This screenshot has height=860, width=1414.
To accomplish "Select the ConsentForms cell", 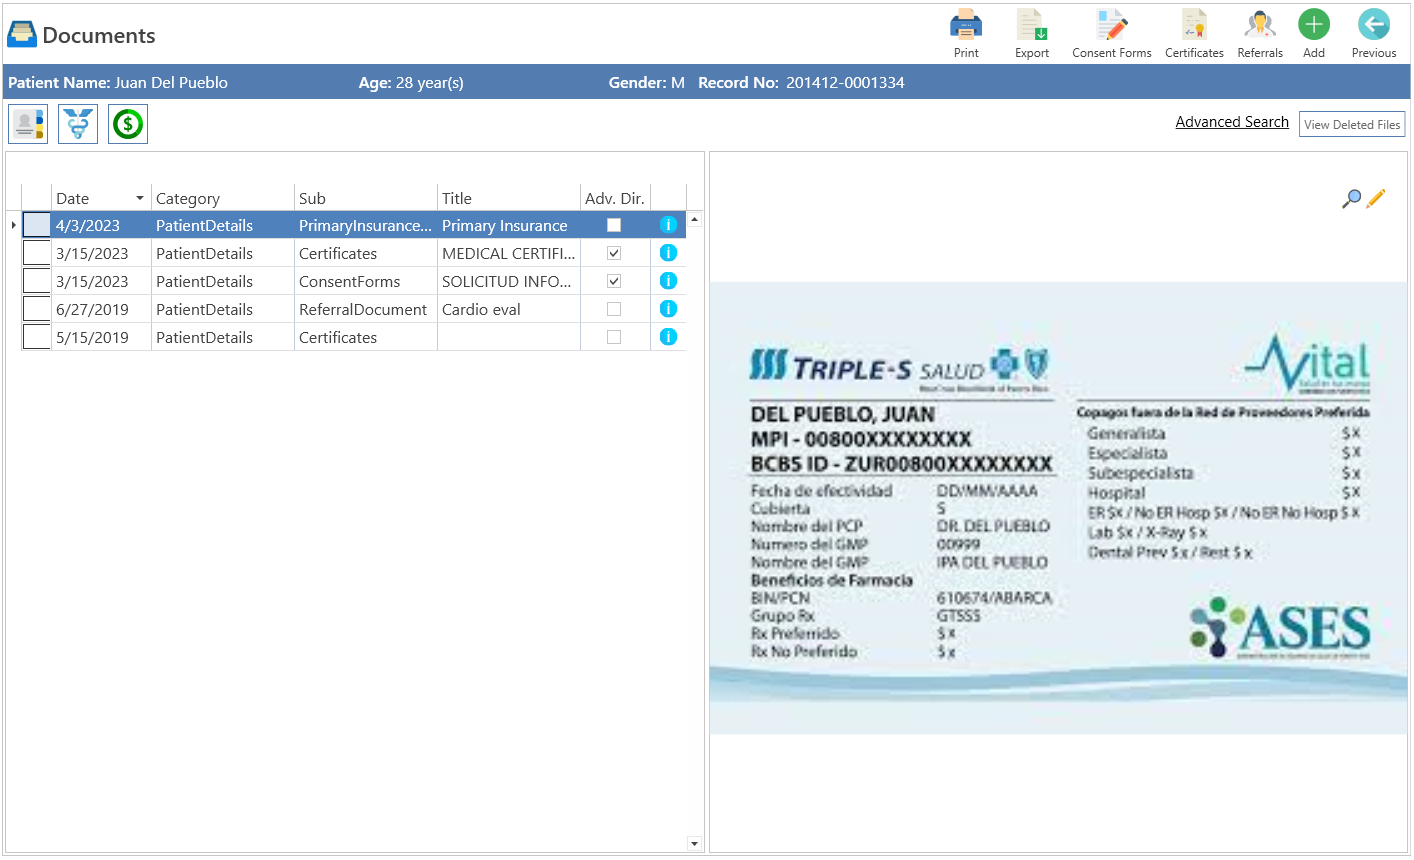I will pos(366,281).
